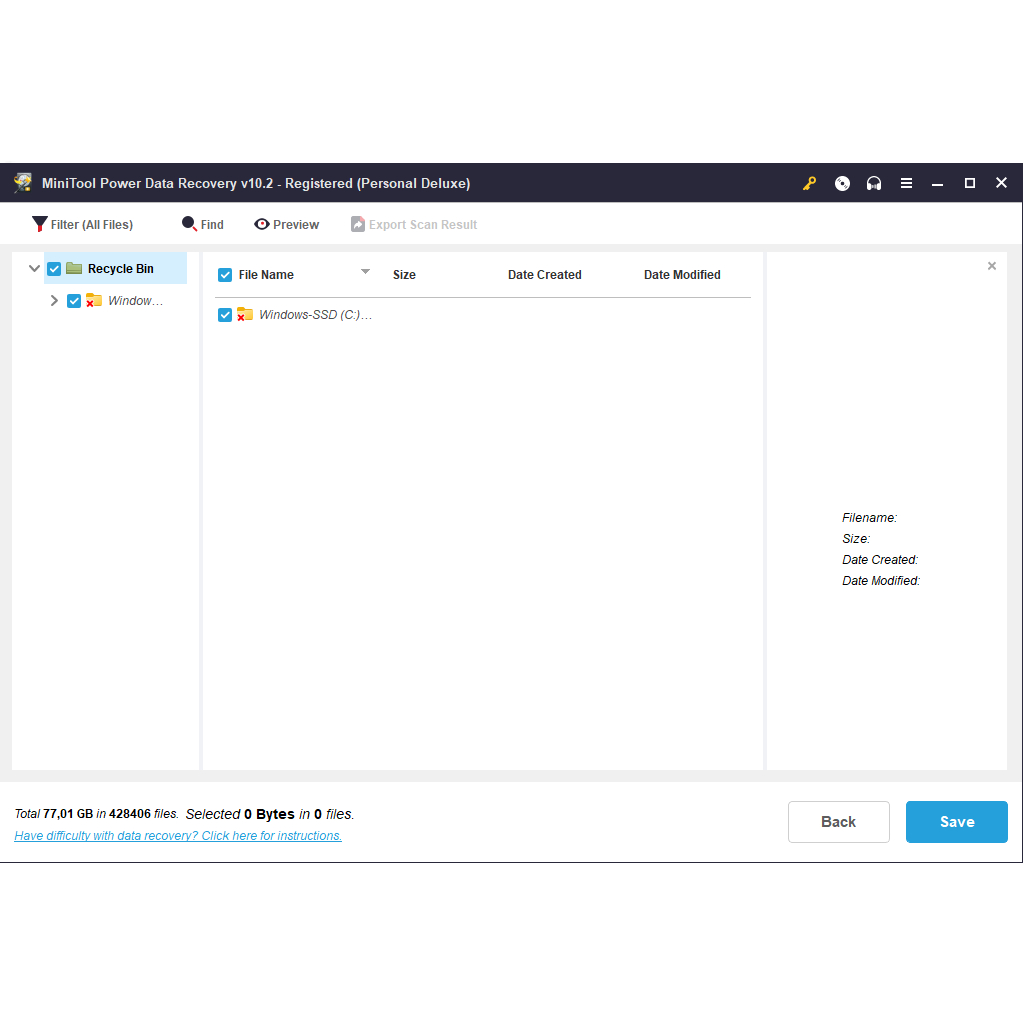Sort by Size column
1023x1023 pixels.
[x=405, y=275]
